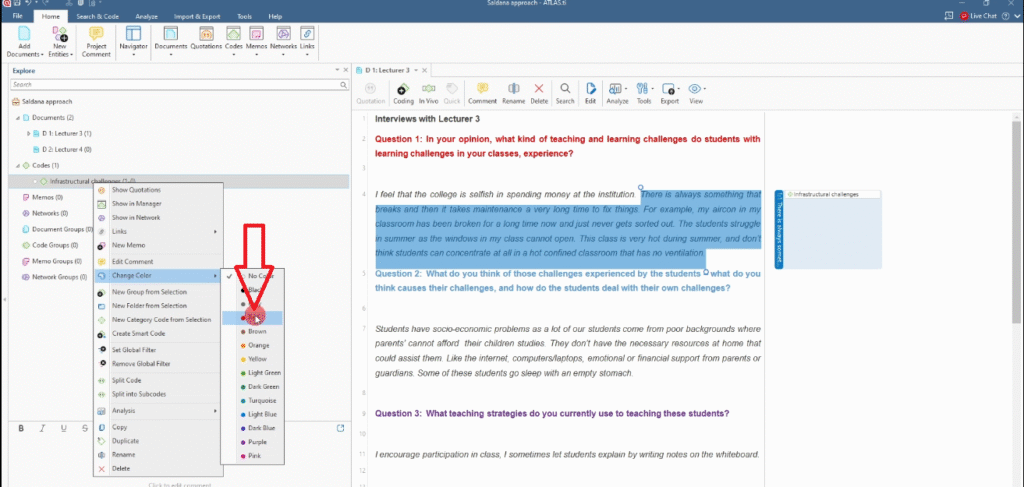This screenshot has height=487, width=1024.
Task: Collapse the Documents (2) tree node
Action: click(17, 117)
